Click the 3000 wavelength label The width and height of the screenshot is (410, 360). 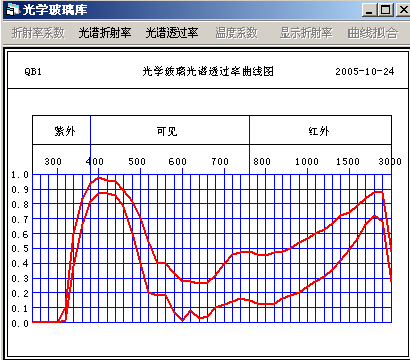390,162
